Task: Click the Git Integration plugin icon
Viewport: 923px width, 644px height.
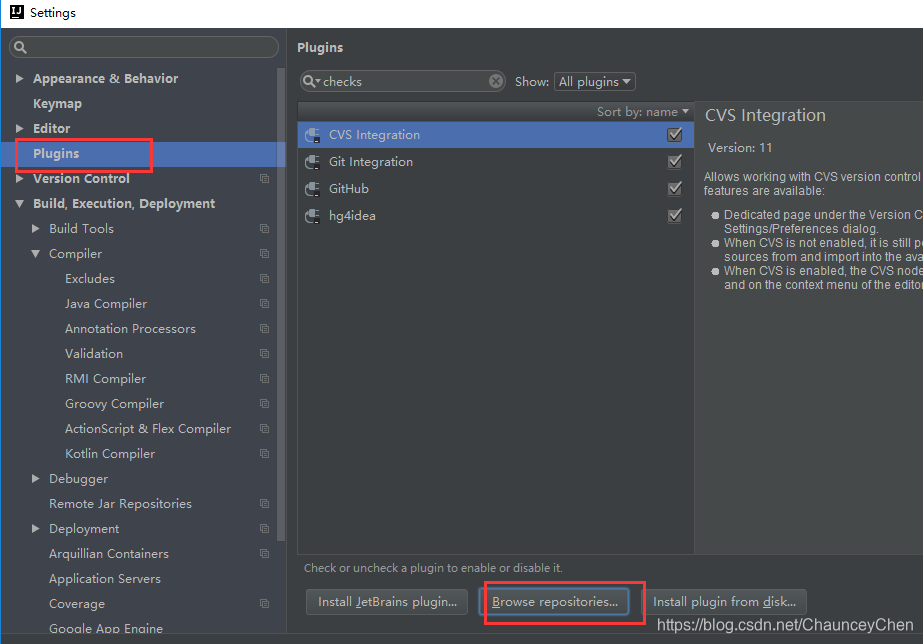Action: pos(313,162)
